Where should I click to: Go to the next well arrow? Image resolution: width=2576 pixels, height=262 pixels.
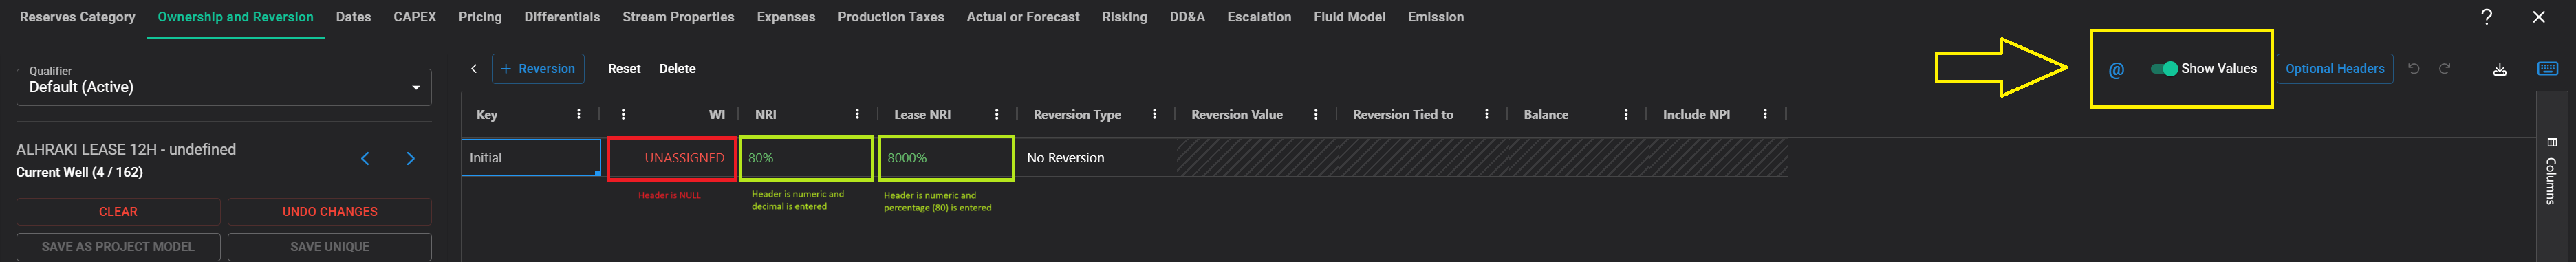[x=410, y=159]
